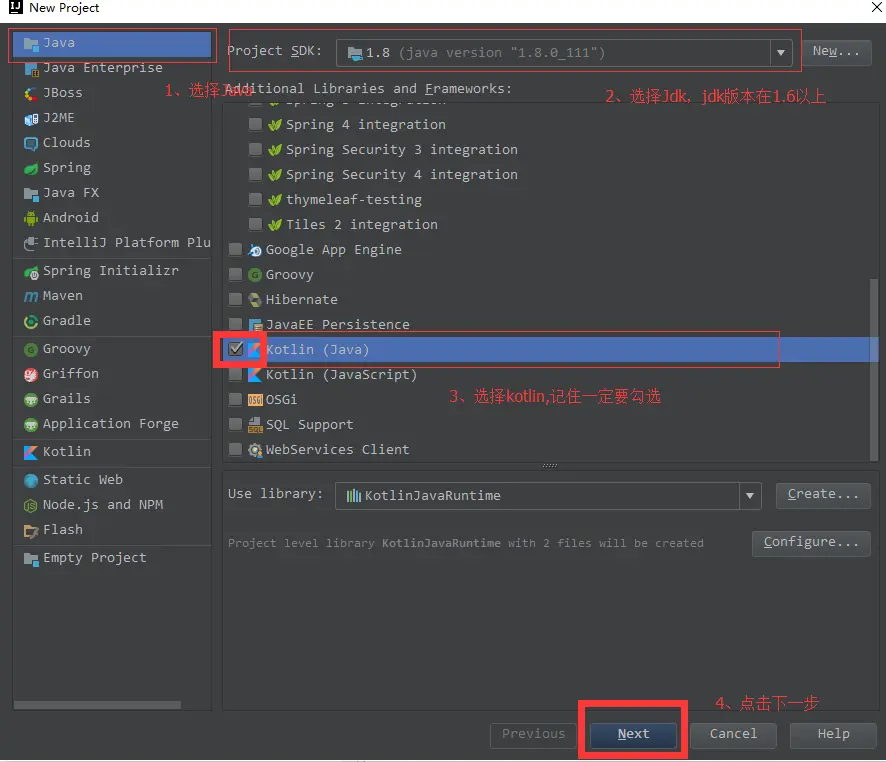Image resolution: width=886 pixels, height=762 pixels.
Task: Click the Java FX folder icon
Action: (x=31, y=193)
